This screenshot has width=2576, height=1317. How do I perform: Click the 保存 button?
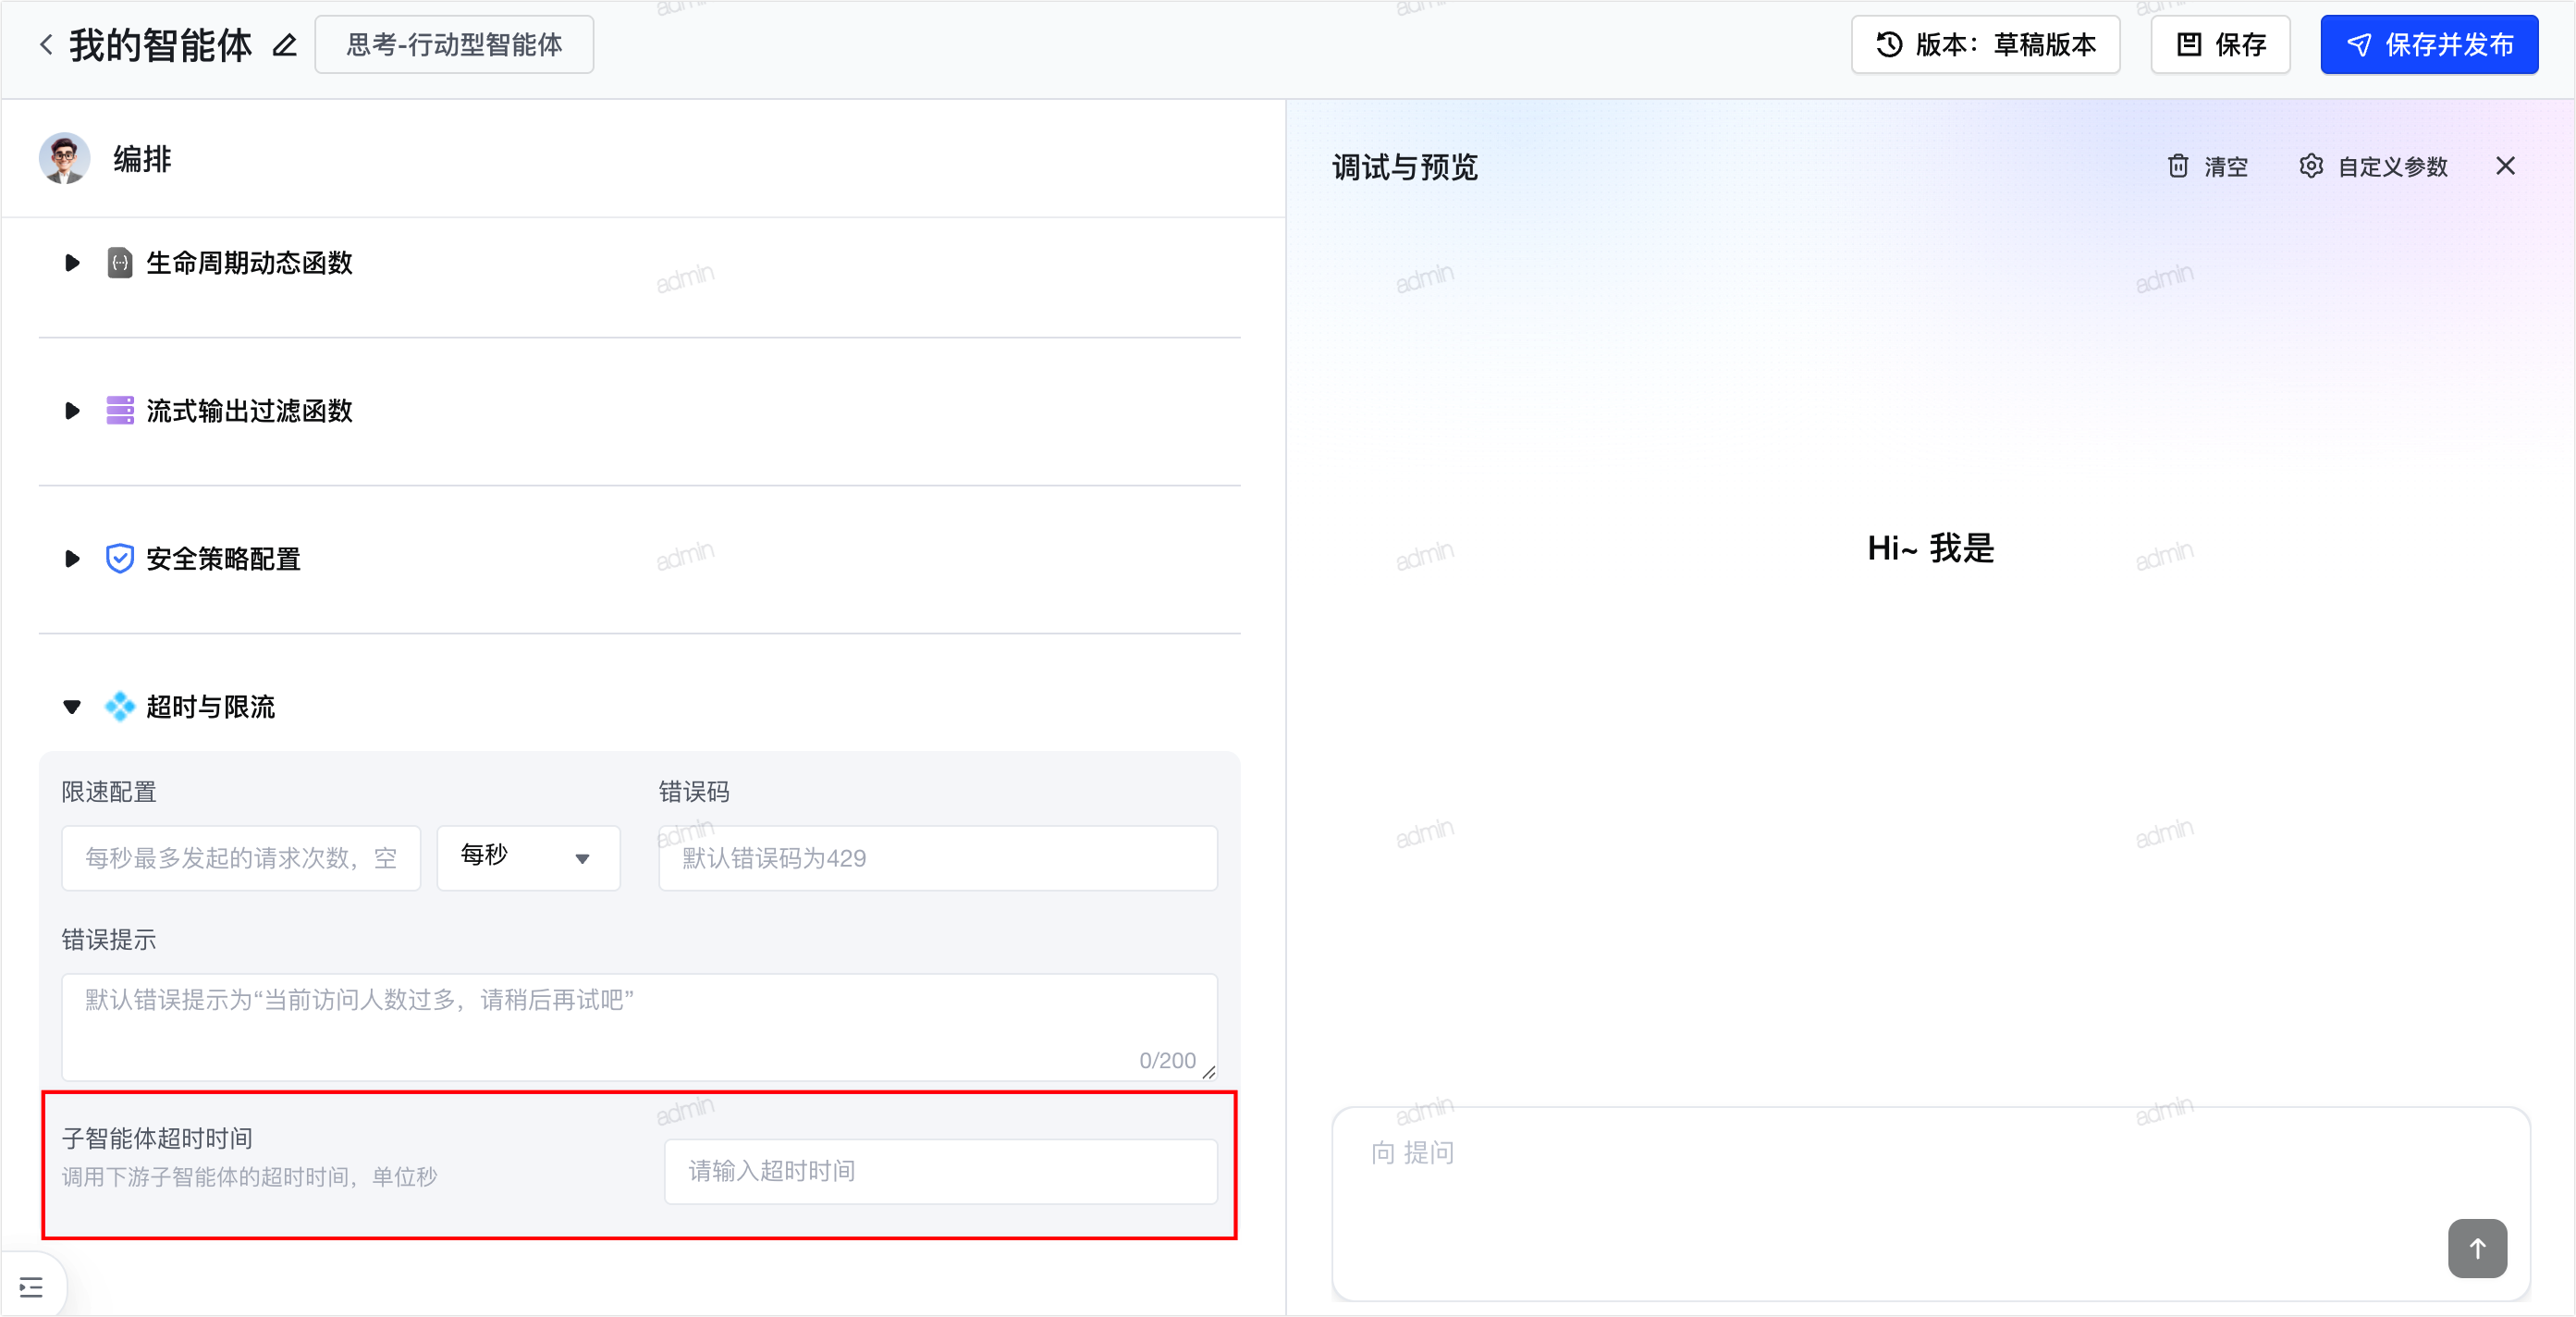[2220, 45]
